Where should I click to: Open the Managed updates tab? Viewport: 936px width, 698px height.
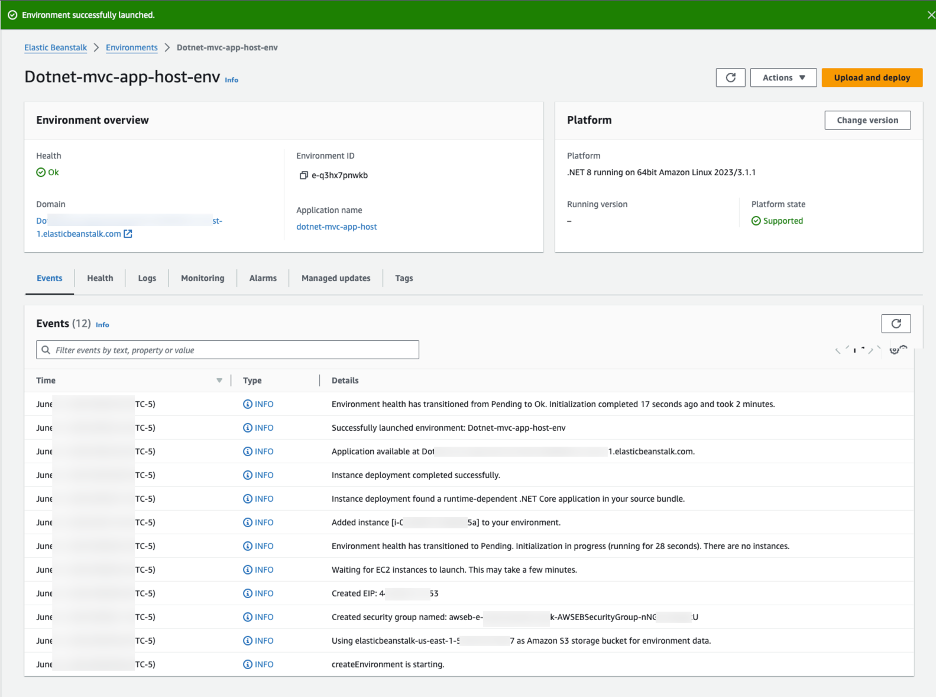tap(336, 278)
